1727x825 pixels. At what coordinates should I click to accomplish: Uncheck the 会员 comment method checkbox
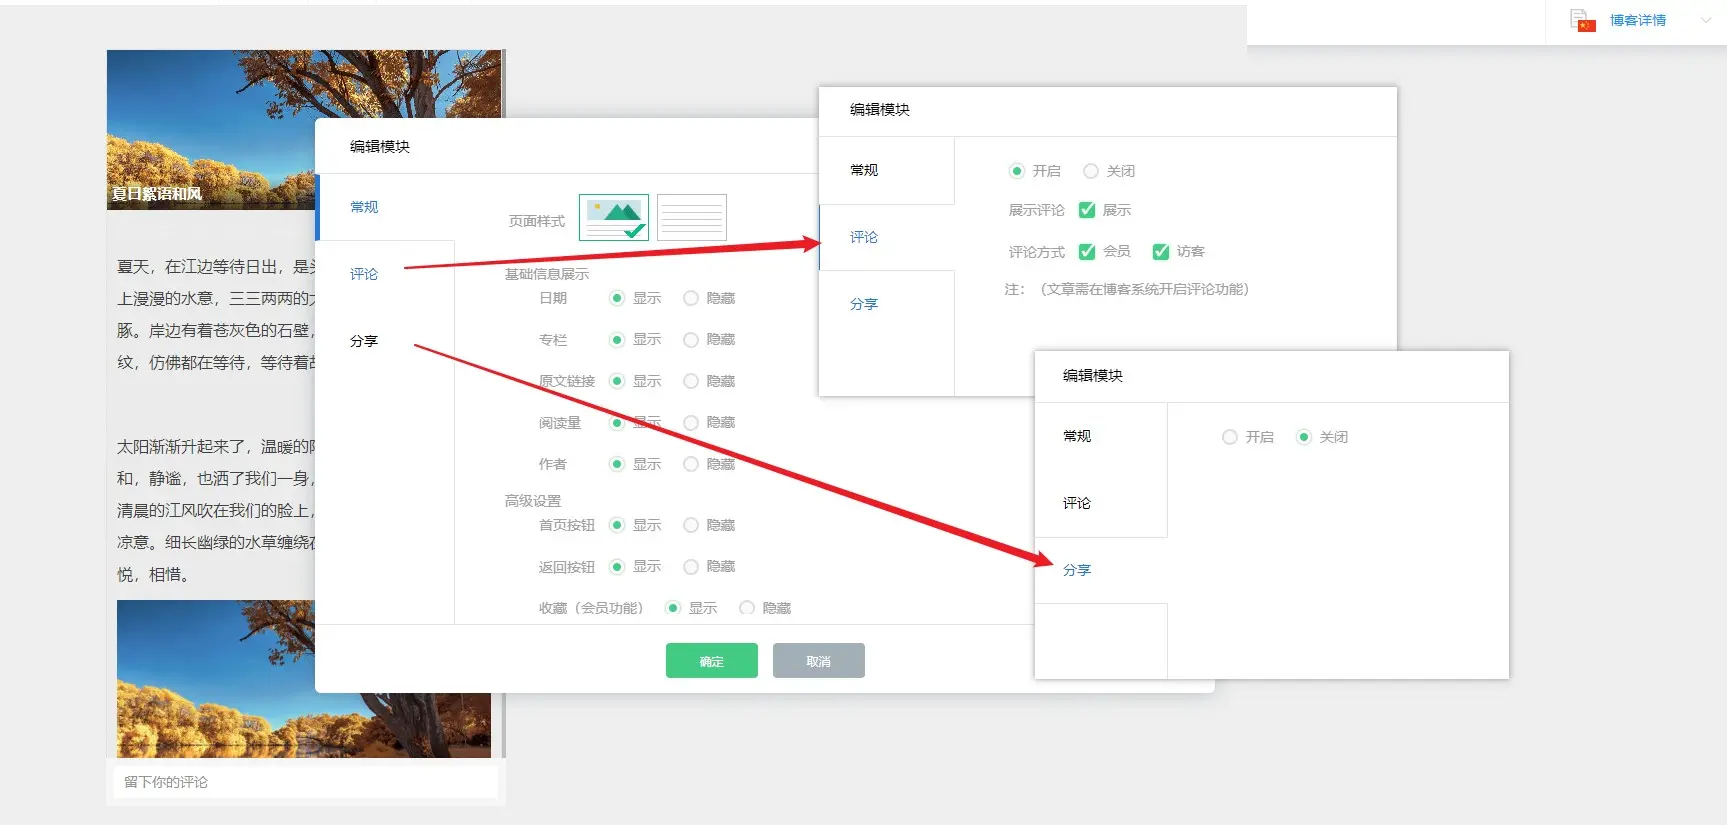(x=1087, y=252)
